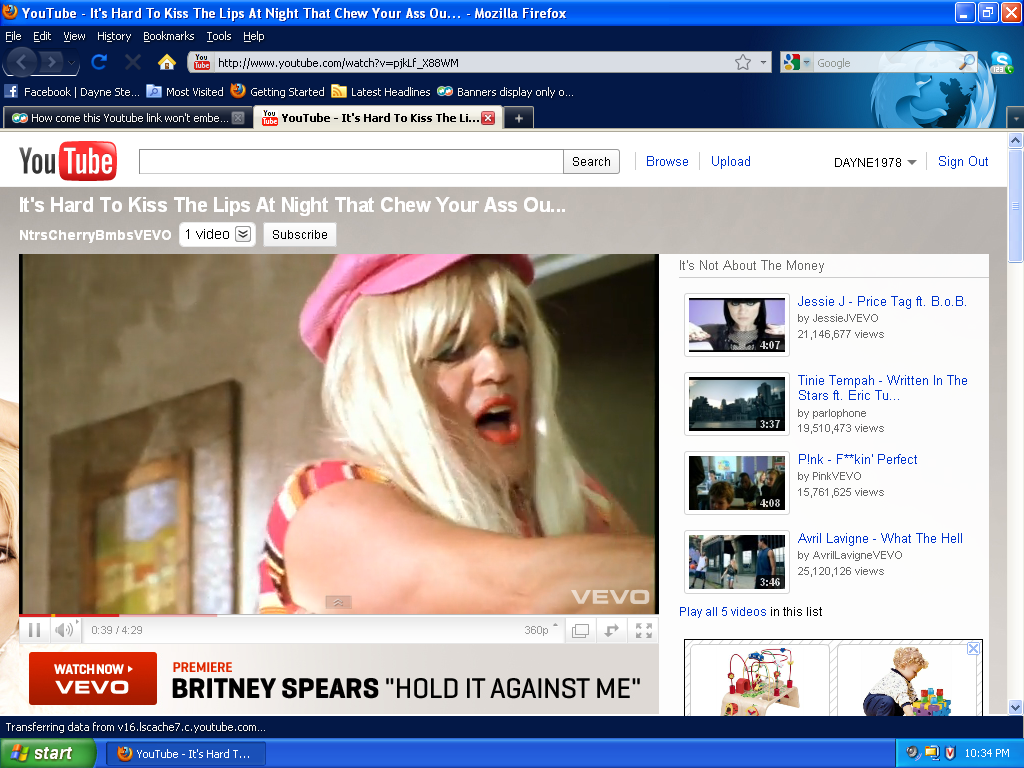Image resolution: width=1024 pixels, height=768 pixels.
Task: Click the pop-out video window icon
Action: click(x=580, y=630)
